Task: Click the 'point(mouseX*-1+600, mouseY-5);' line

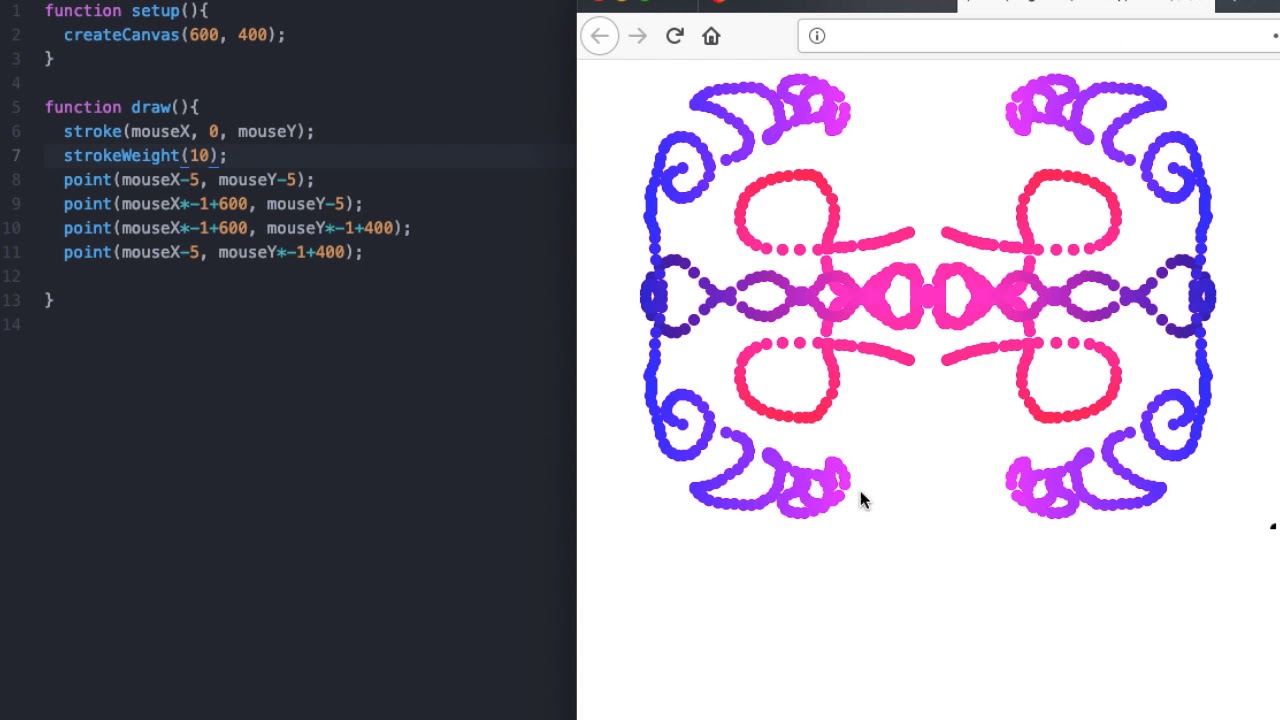Action: pyautogui.click(x=213, y=204)
